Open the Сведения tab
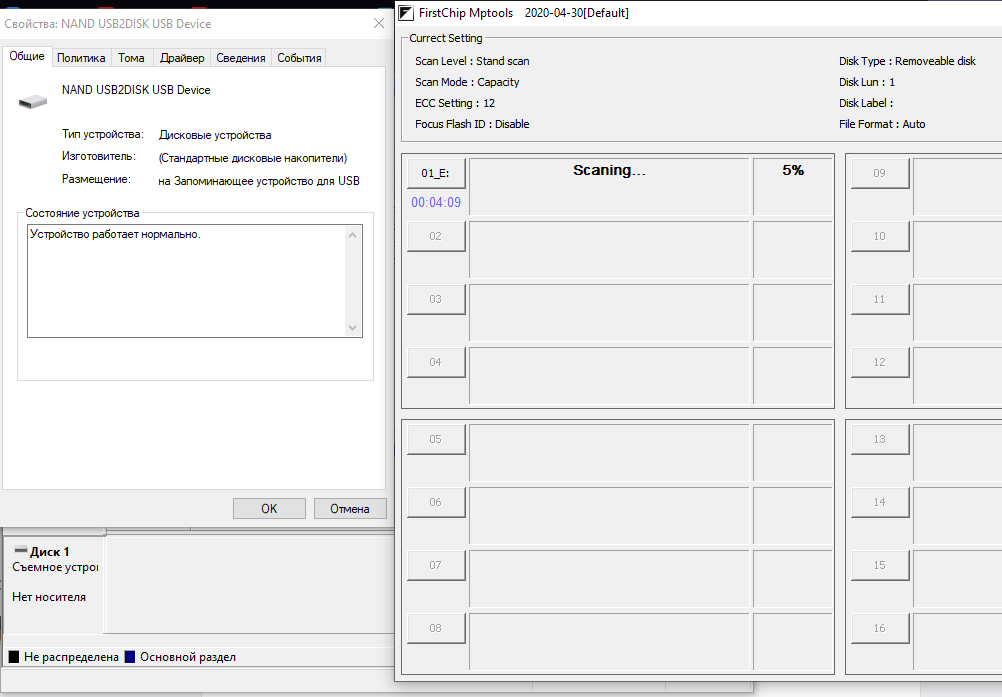This screenshot has height=697, width=1002. [x=241, y=58]
